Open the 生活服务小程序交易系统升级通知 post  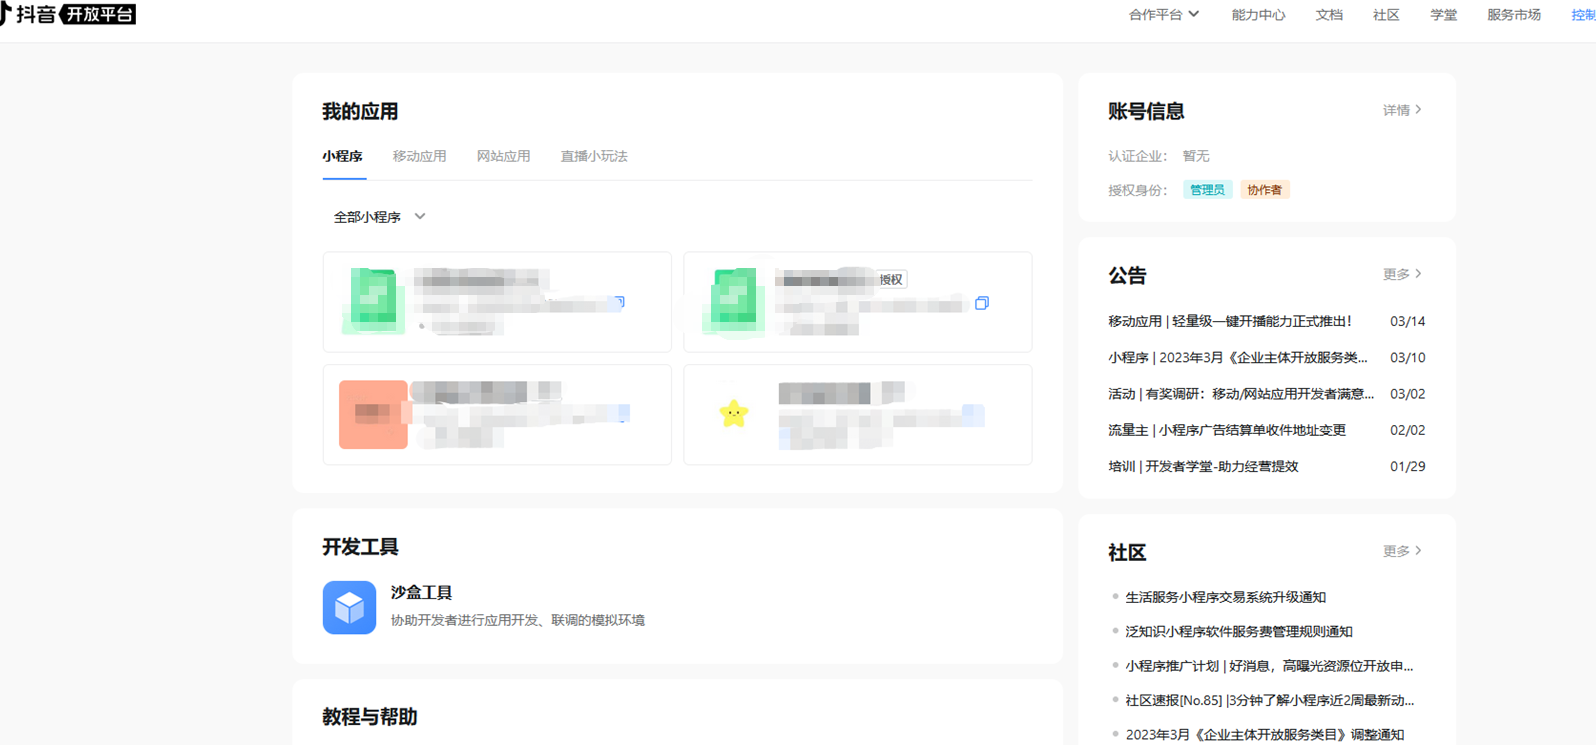(1225, 597)
